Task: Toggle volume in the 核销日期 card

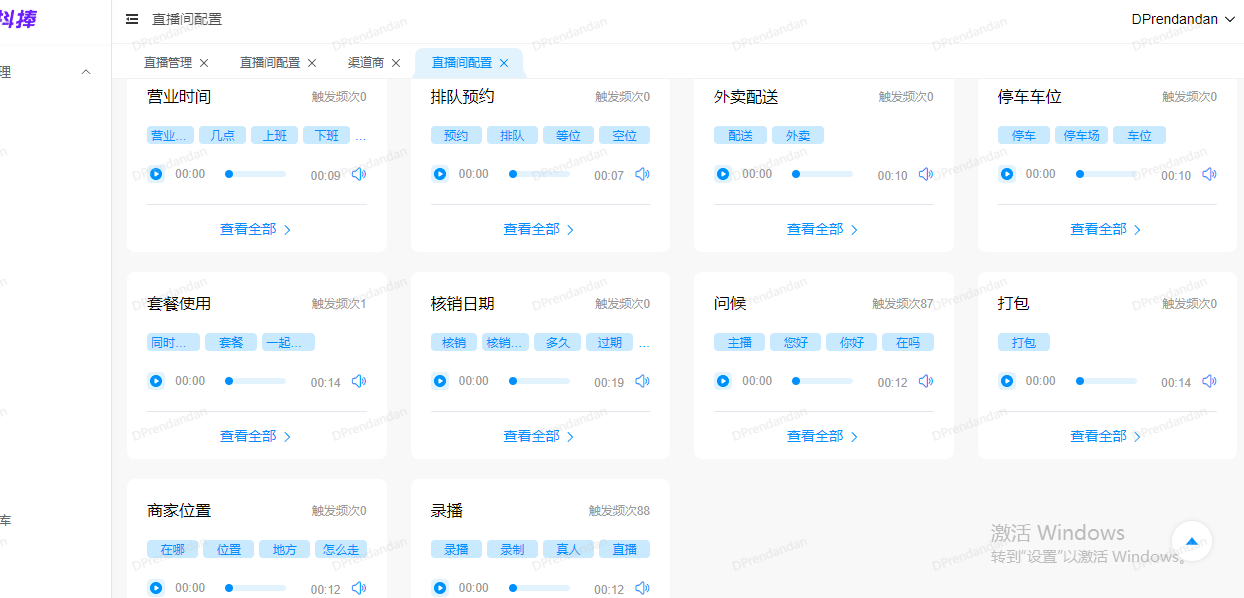Action: coord(642,381)
